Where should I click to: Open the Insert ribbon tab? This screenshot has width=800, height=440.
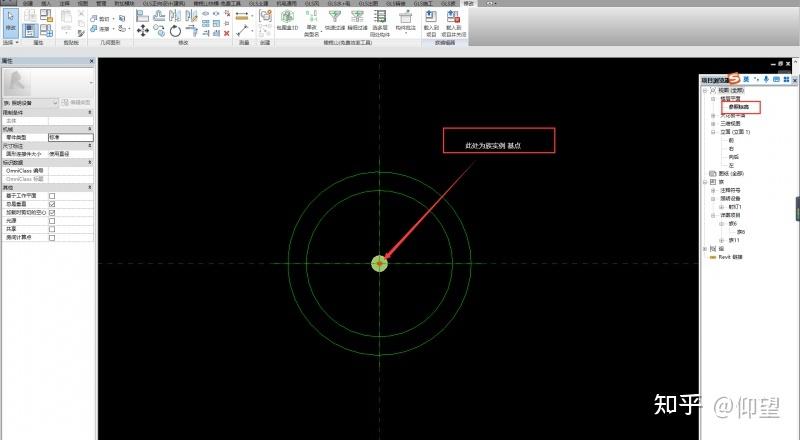pyautogui.click(x=46, y=3)
